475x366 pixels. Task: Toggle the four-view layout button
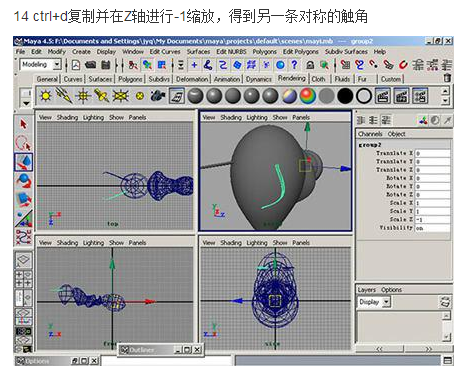coord(23,279)
